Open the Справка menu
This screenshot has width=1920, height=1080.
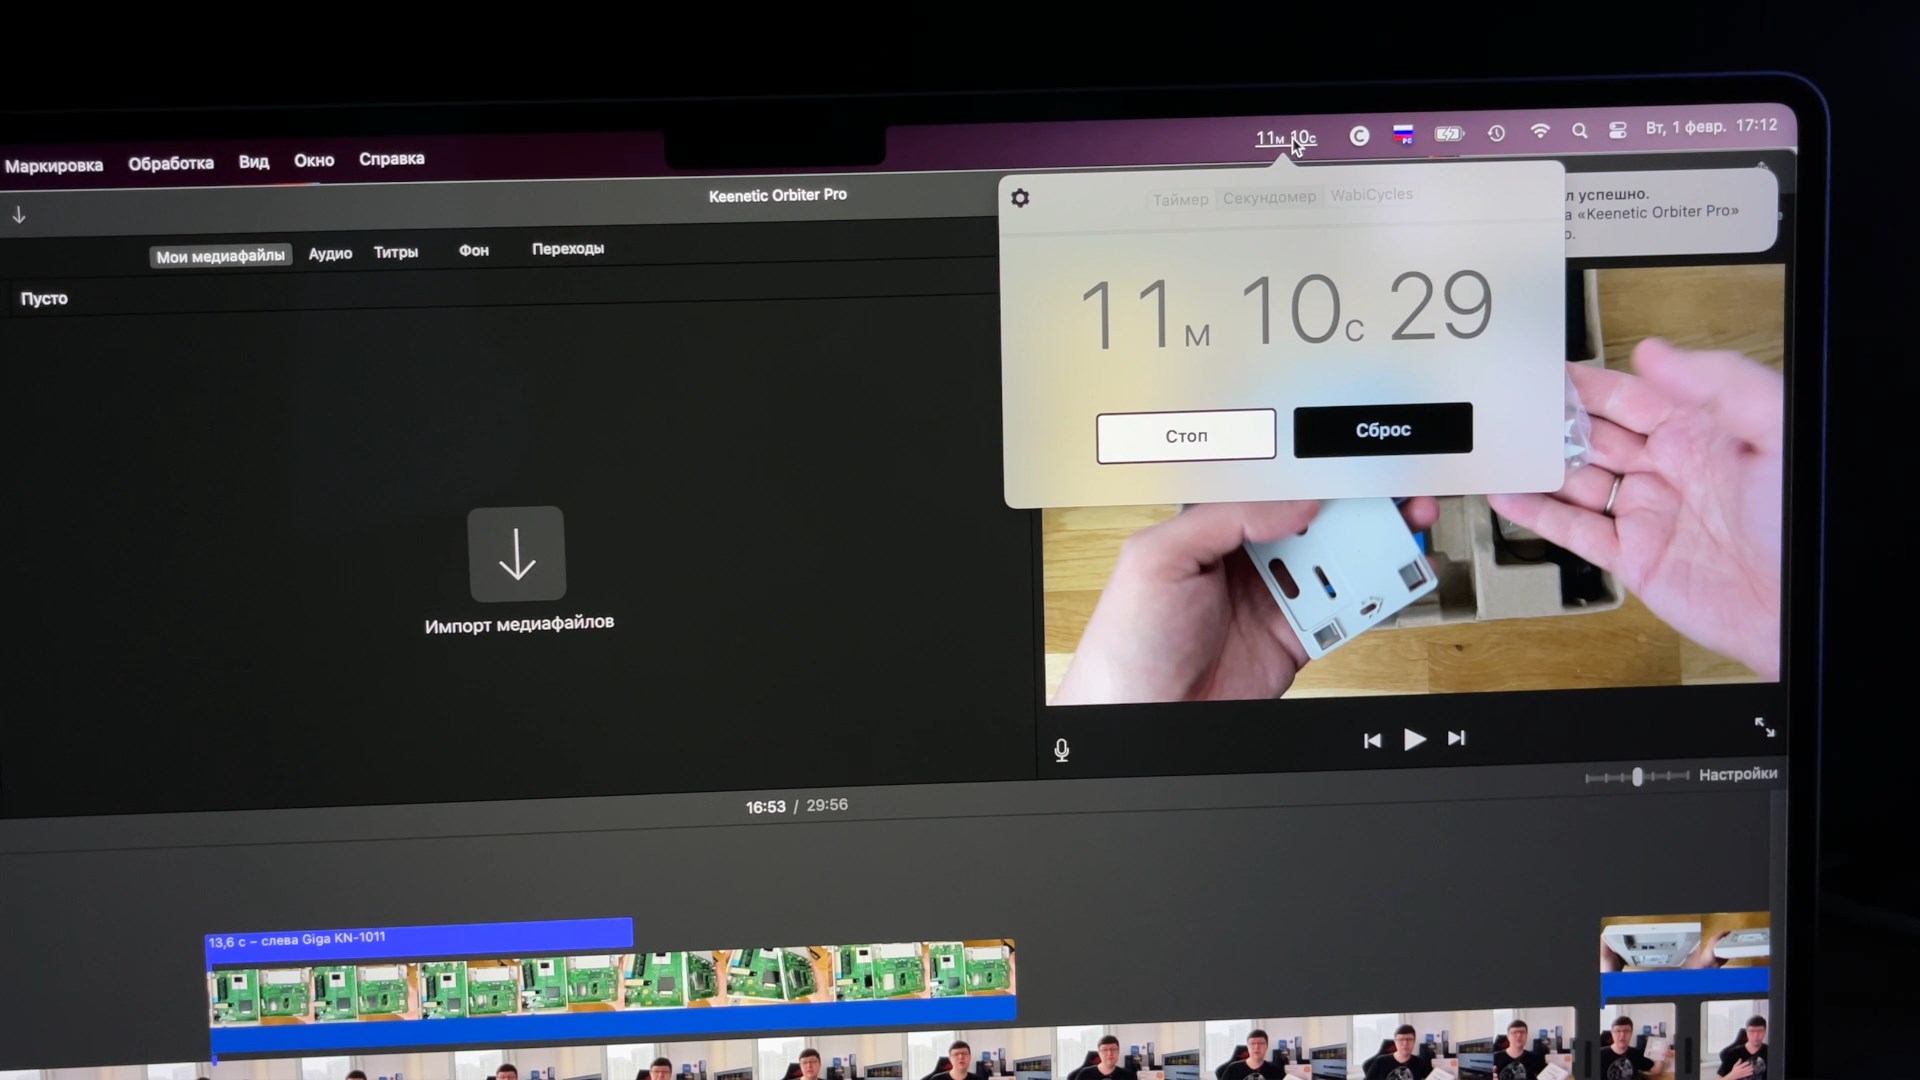pos(392,159)
